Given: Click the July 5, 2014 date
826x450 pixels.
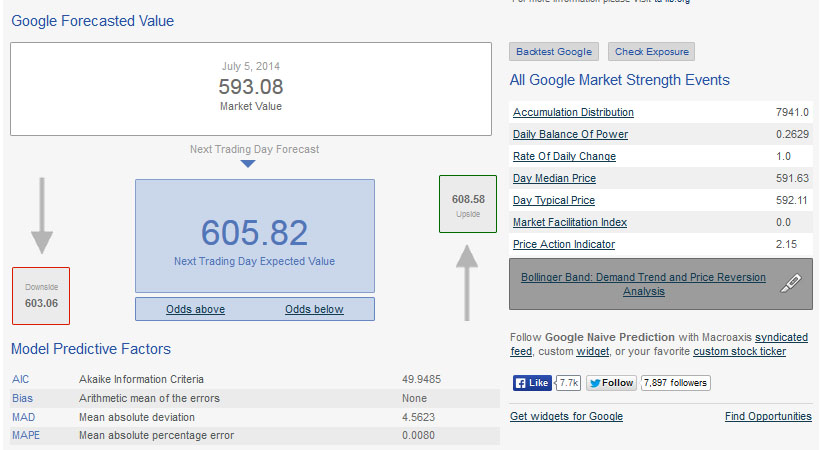Looking at the screenshot, I should [251, 66].
